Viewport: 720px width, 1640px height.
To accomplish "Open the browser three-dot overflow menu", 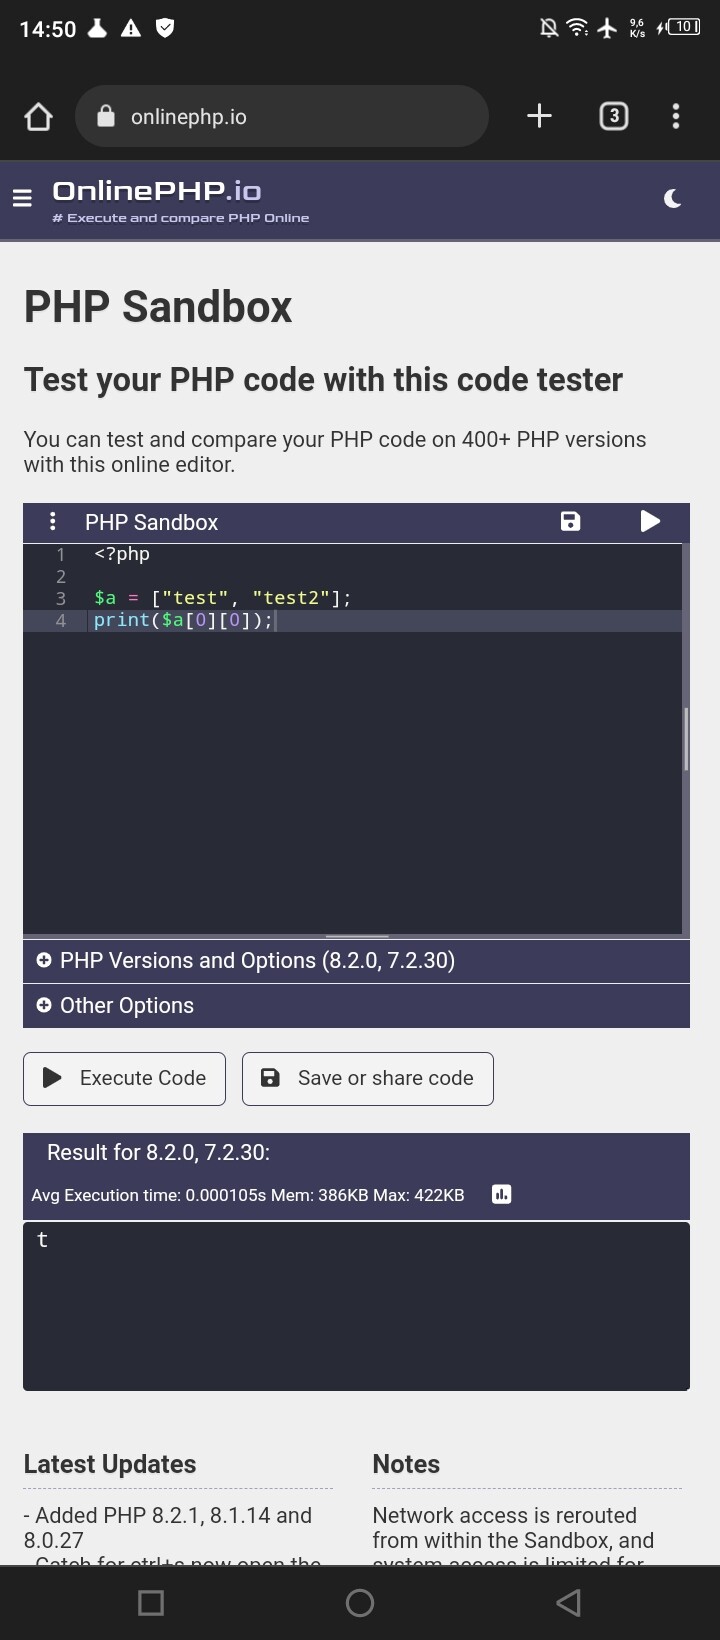I will pos(676,116).
